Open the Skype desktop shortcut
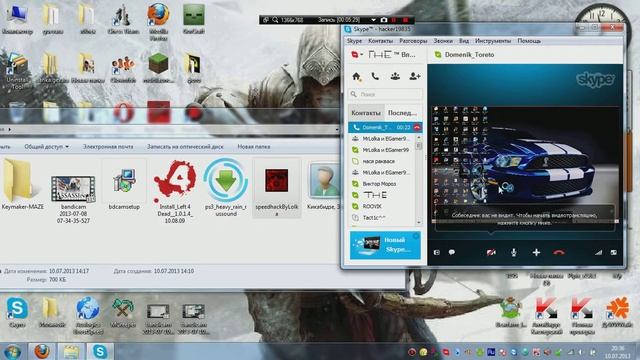 [17, 313]
